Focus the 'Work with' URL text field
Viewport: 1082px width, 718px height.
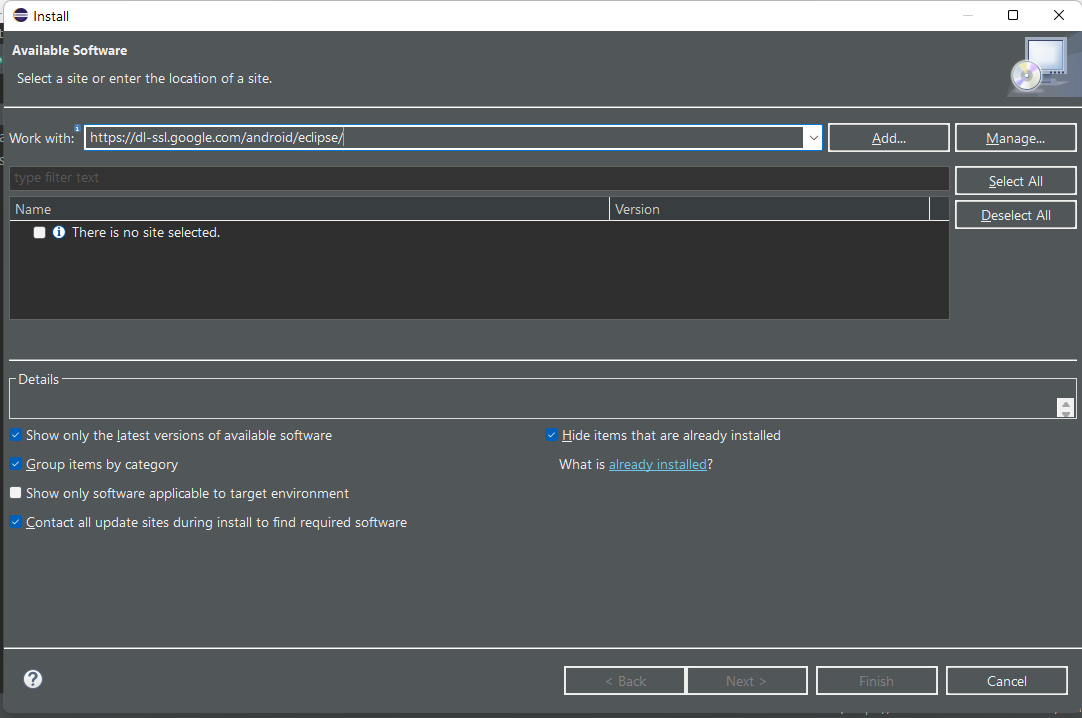[x=444, y=138]
